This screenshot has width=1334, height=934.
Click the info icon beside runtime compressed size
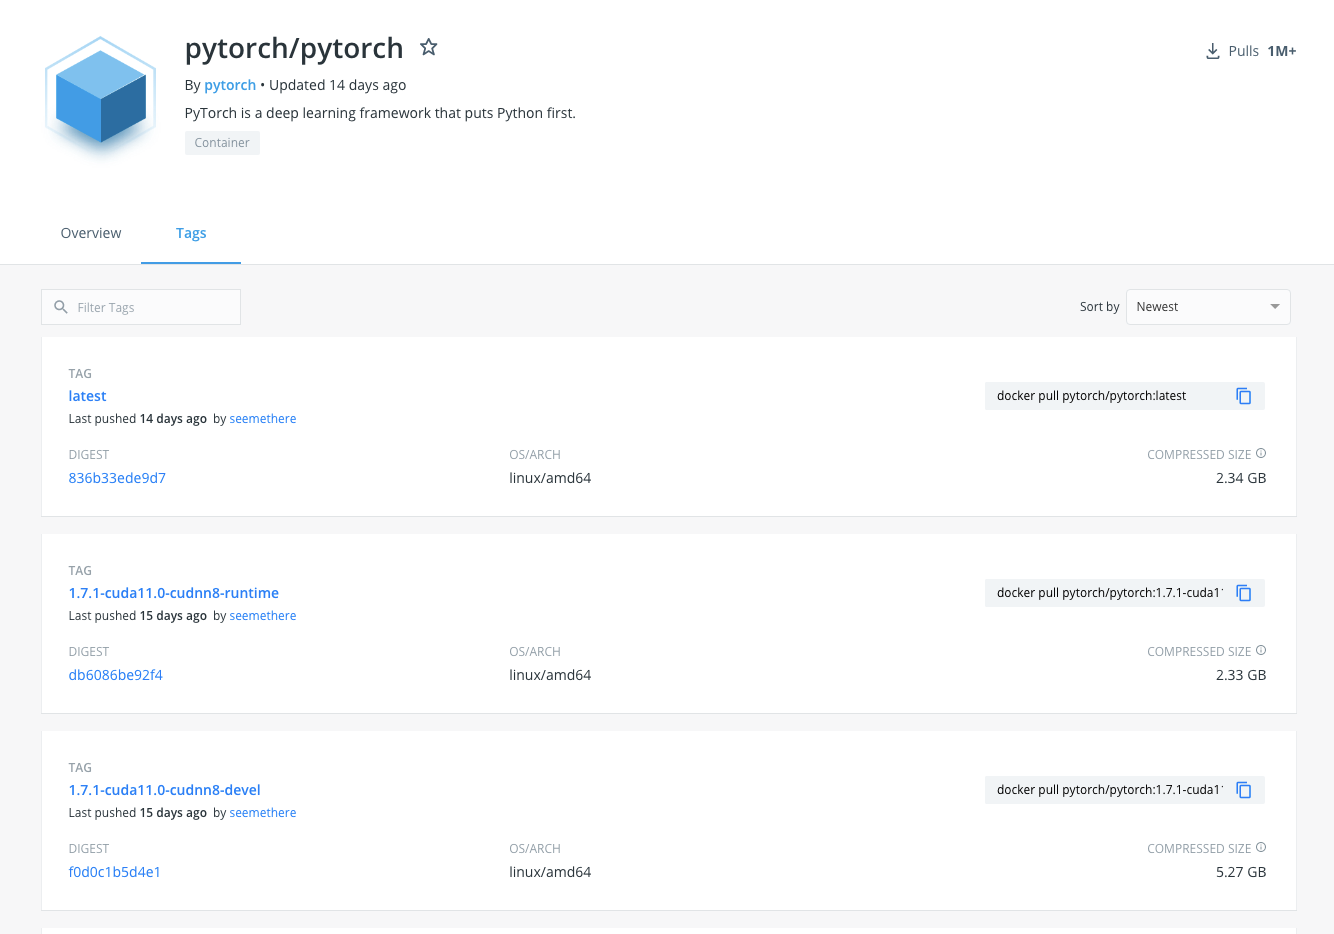1261,650
